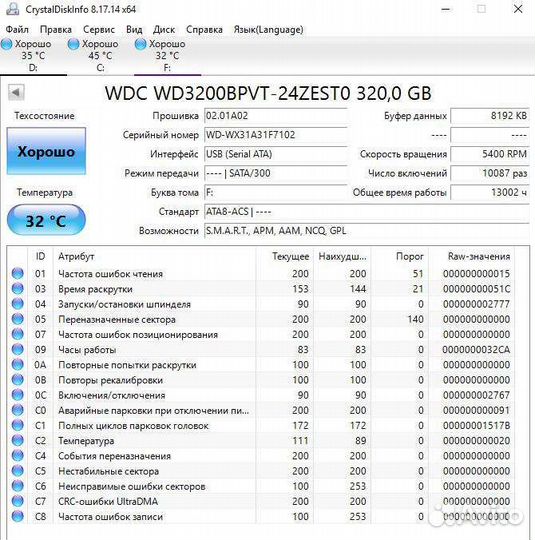Click the Текущее column header
Viewport: 535px width, 540px height.
[285, 256]
